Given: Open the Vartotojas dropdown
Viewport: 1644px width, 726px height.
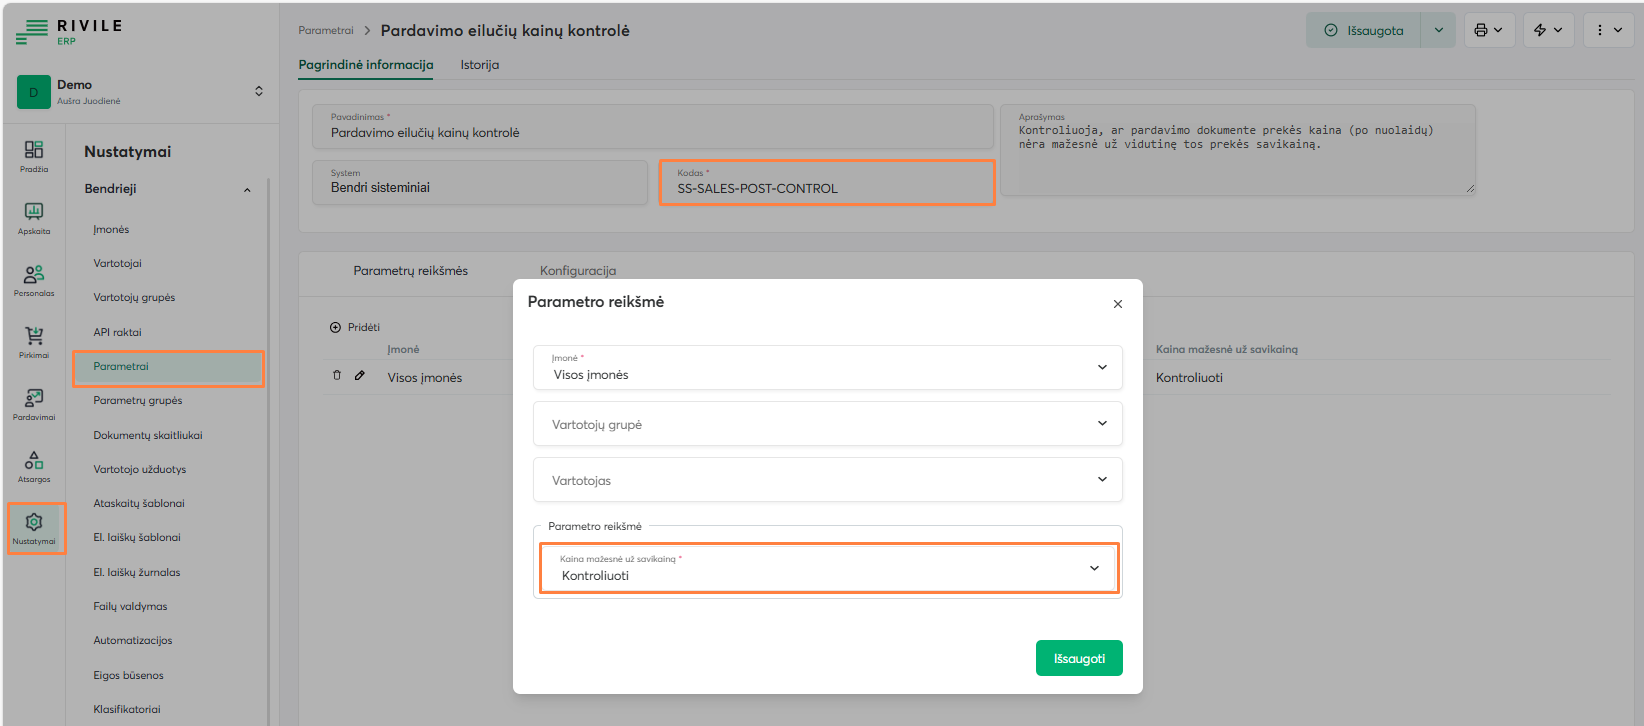Looking at the screenshot, I should (827, 480).
